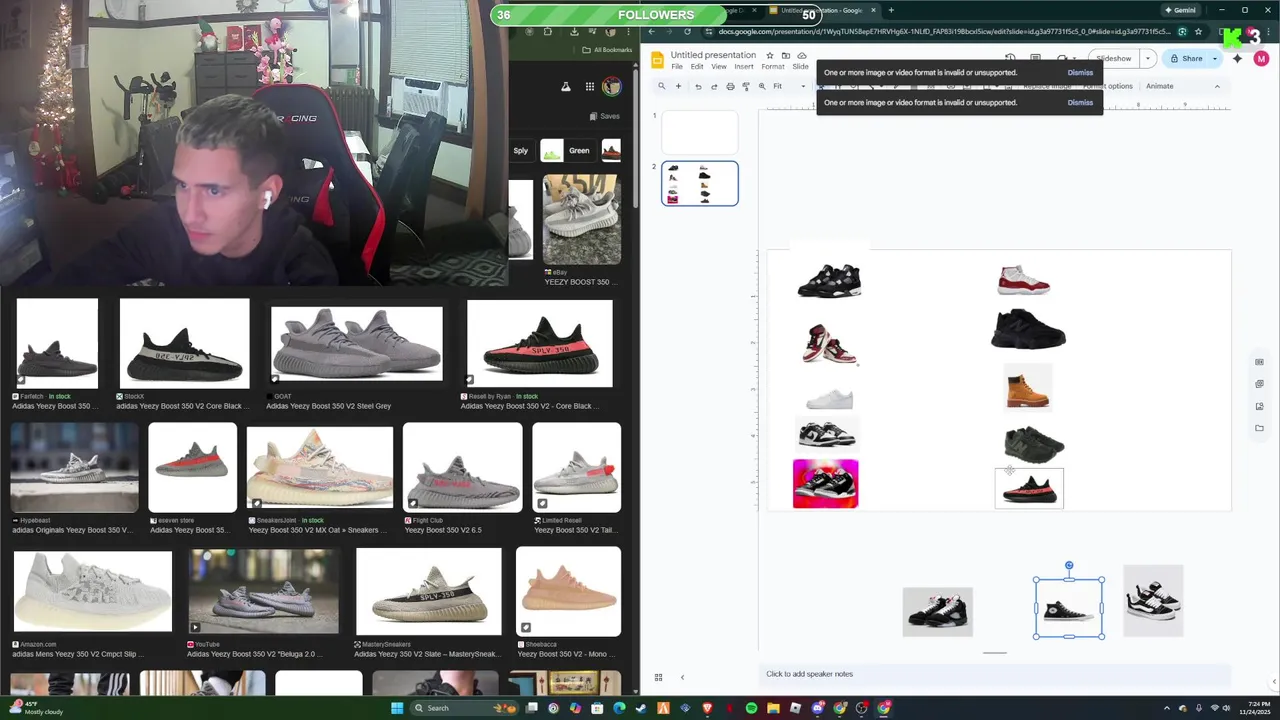This screenshot has height=720, width=1280.
Task: Reload the Google Slides page
Action: point(687,31)
